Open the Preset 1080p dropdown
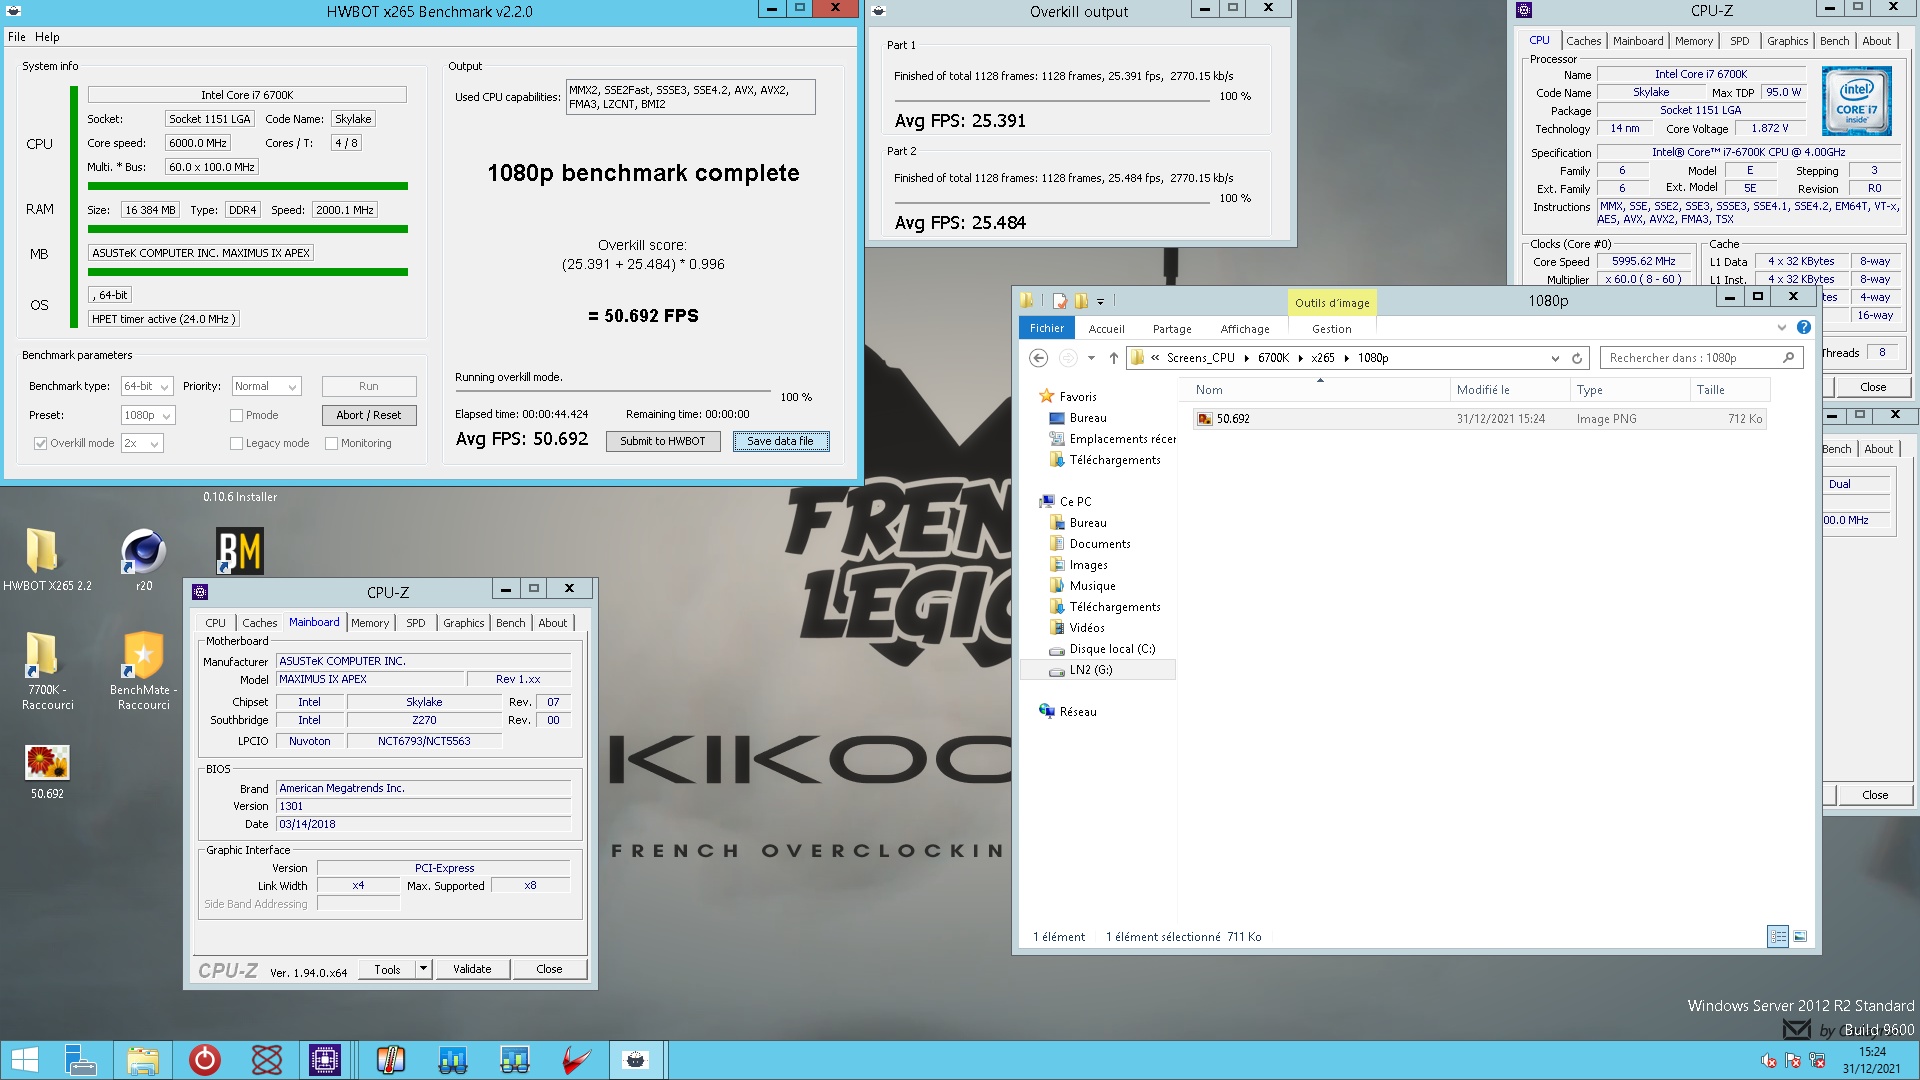The height and width of the screenshot is (1080, 1920). click(x=148, y=416)
